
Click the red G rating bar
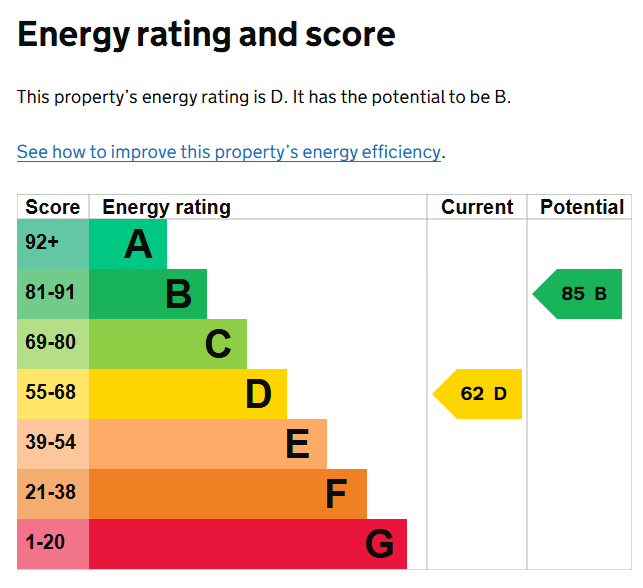click(x=248, y=544)
